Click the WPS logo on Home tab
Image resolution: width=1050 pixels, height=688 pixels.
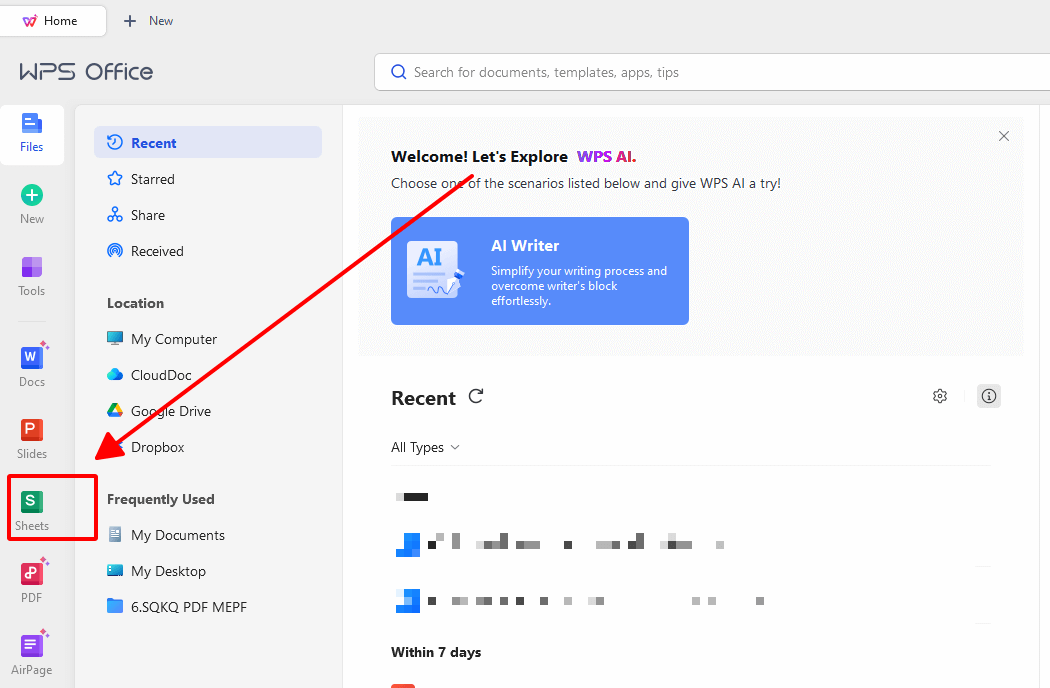point(29,21)
